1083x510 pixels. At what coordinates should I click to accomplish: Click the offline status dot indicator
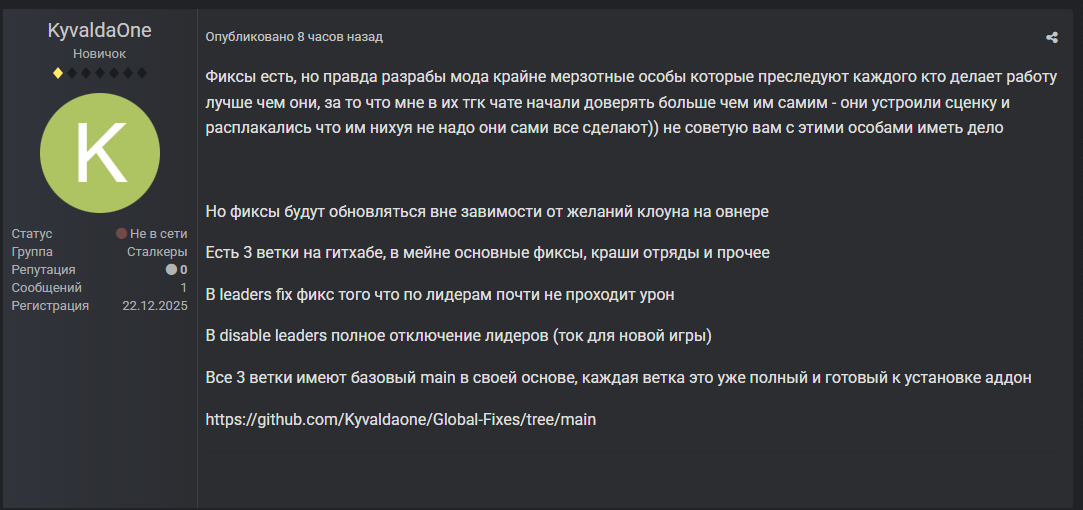pyautogui.click(x=121, y=234)
